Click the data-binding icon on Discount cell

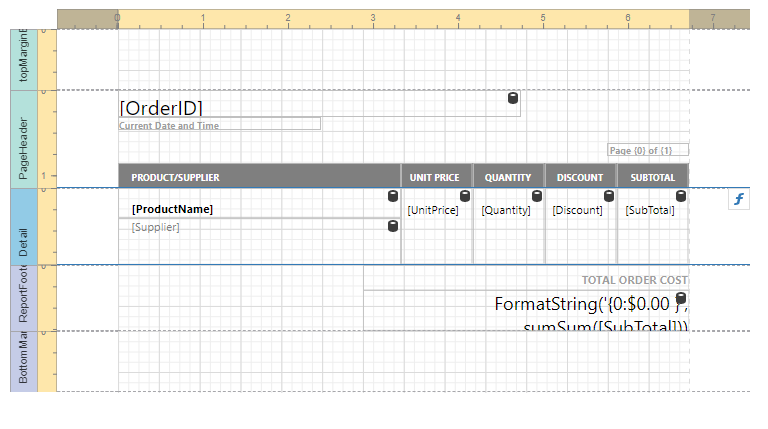(x=609, y=196)
